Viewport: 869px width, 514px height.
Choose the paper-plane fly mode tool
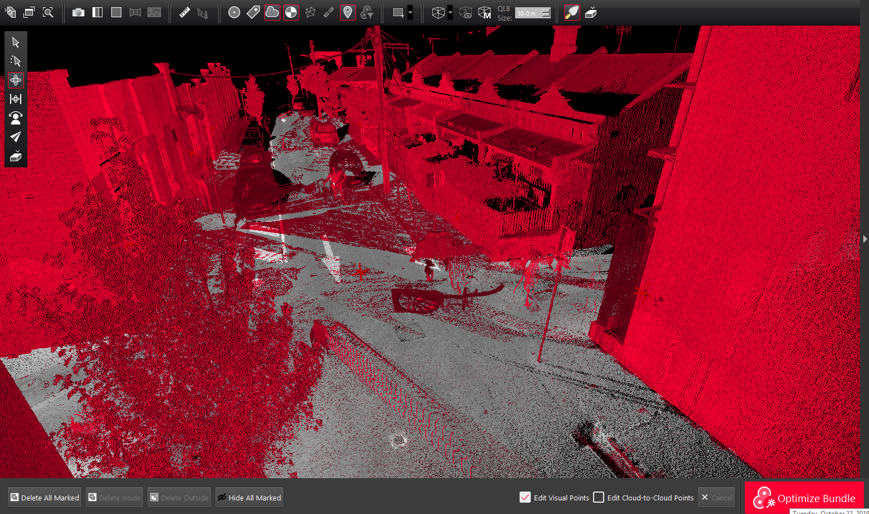tap(15, 138)
